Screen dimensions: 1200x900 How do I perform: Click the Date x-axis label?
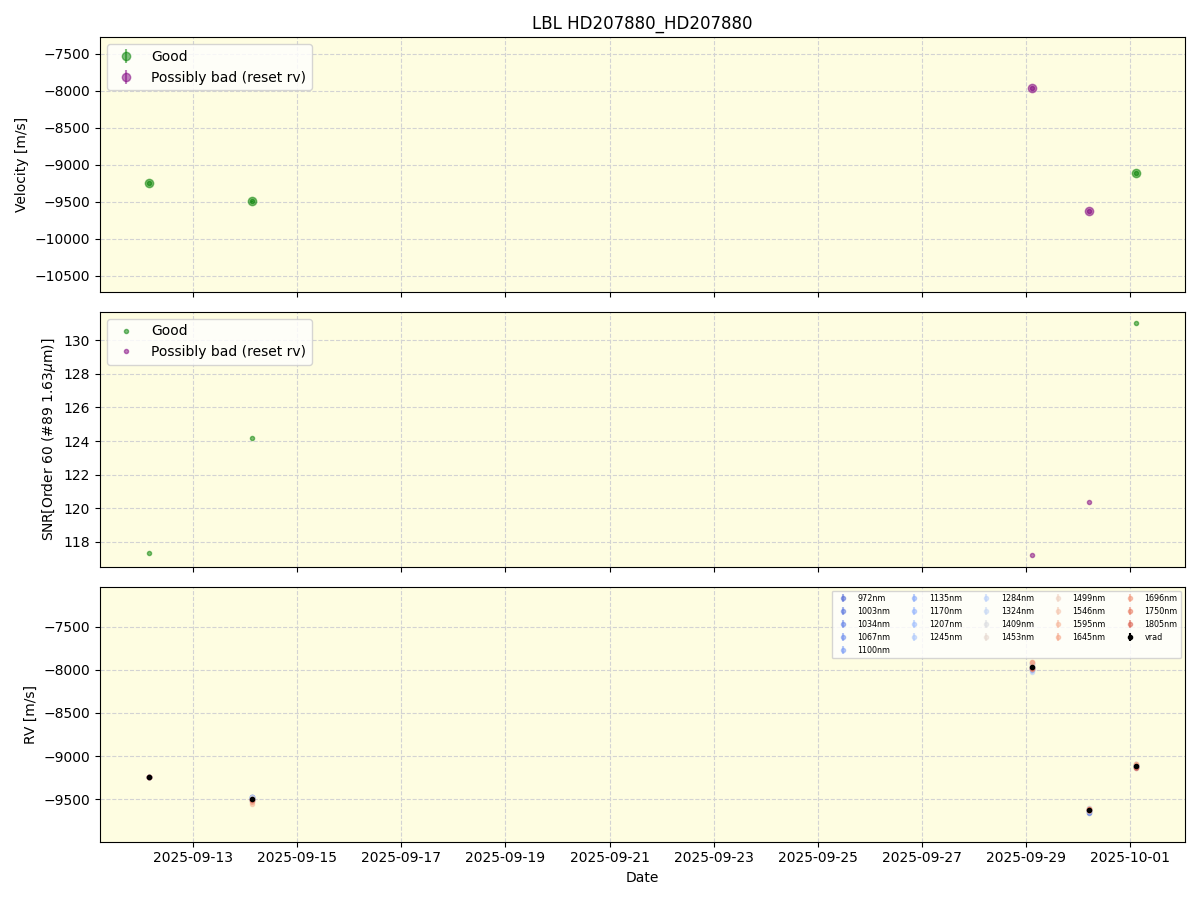tap(642, 877)
